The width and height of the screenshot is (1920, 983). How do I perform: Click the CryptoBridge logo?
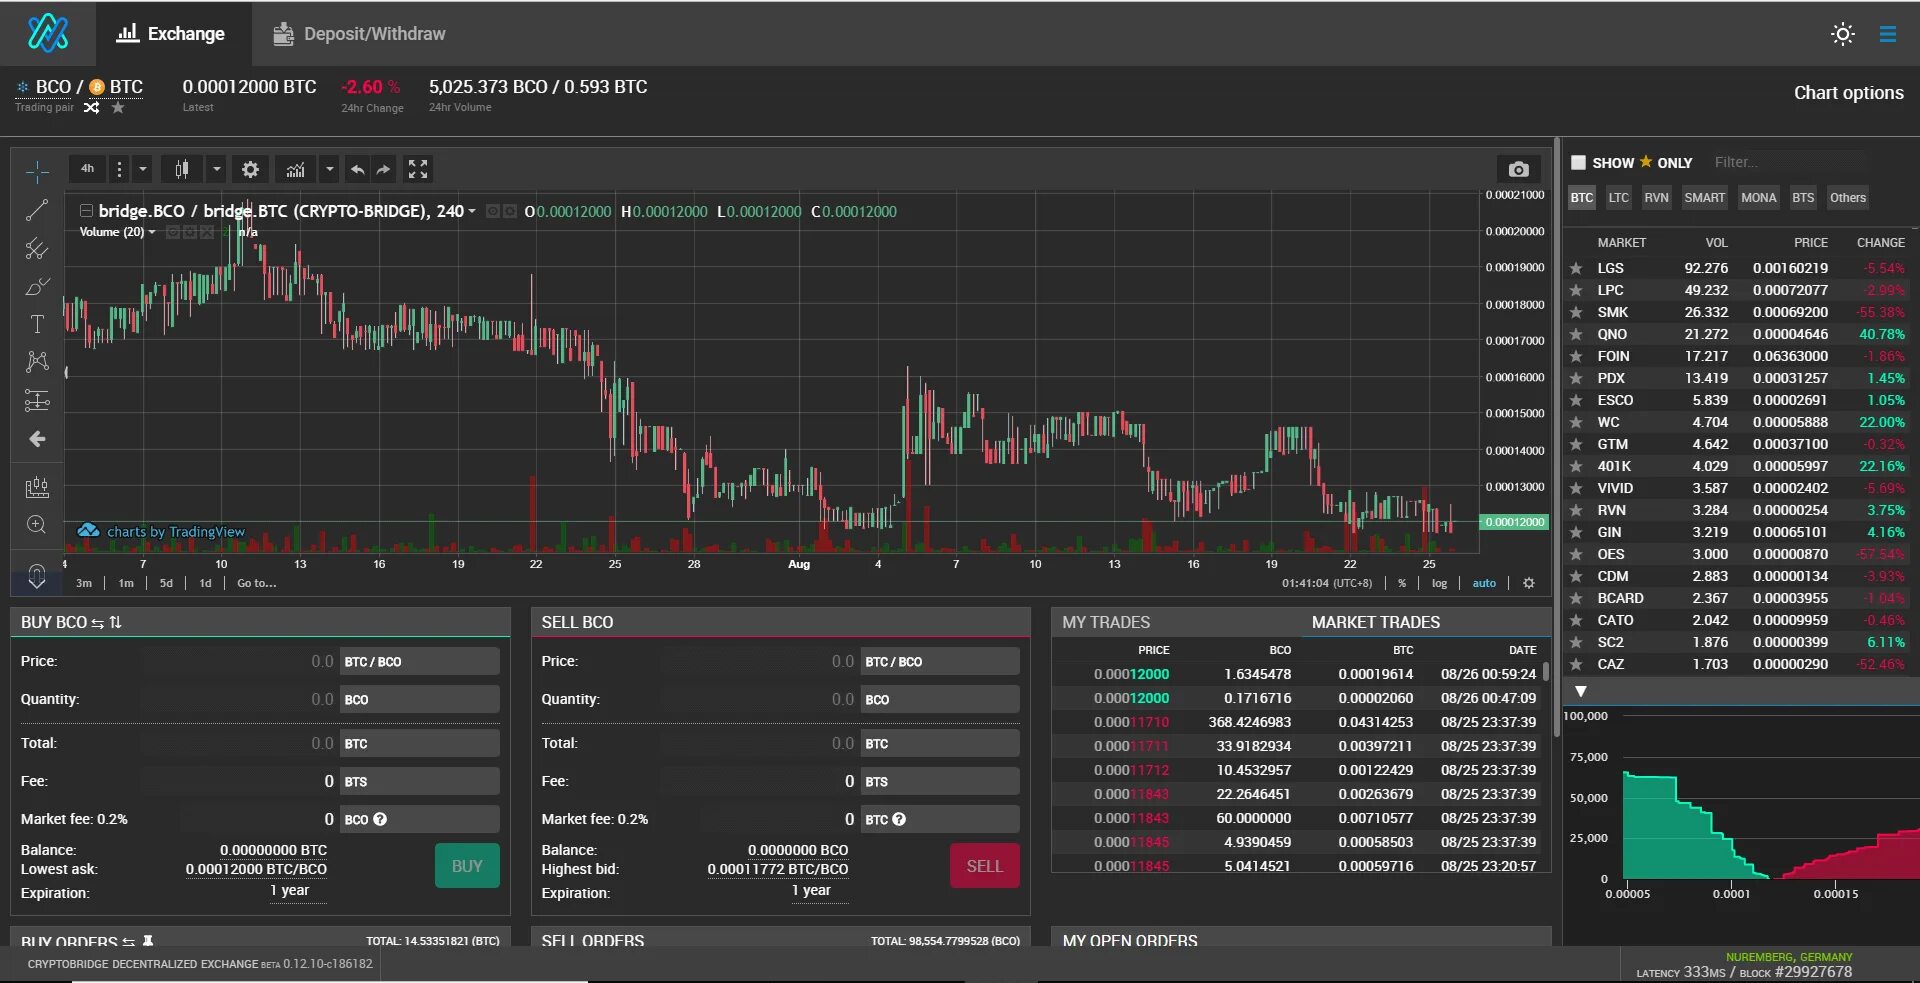pyautogui.click(x=48, y=33)
